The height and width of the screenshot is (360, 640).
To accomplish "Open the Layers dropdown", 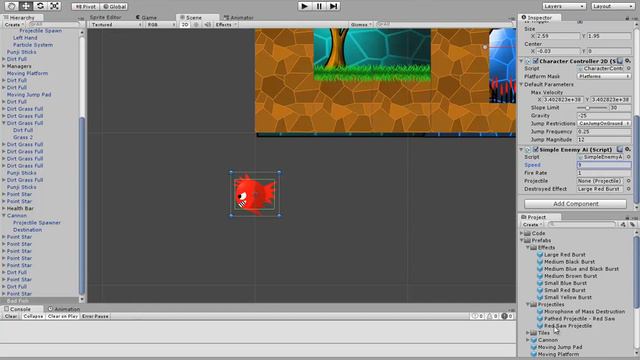I will [x=564, y=6].
